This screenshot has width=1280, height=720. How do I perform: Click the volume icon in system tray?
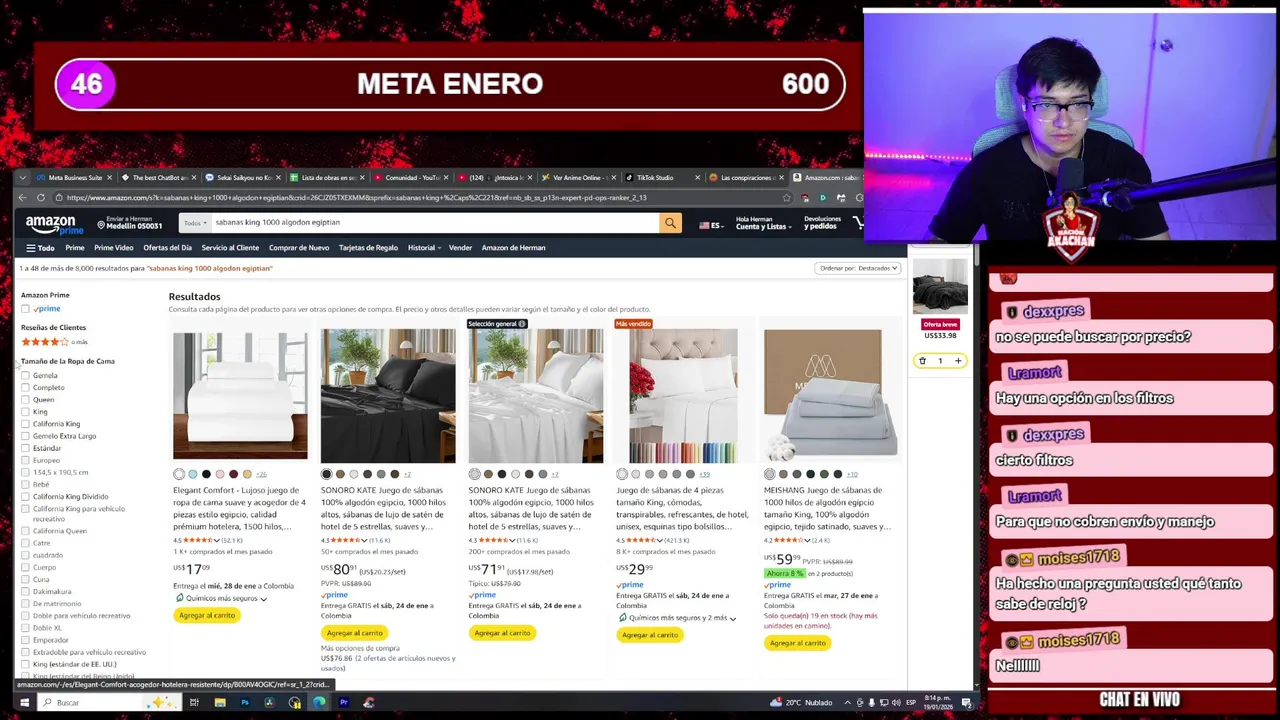(x=896, y=703)
